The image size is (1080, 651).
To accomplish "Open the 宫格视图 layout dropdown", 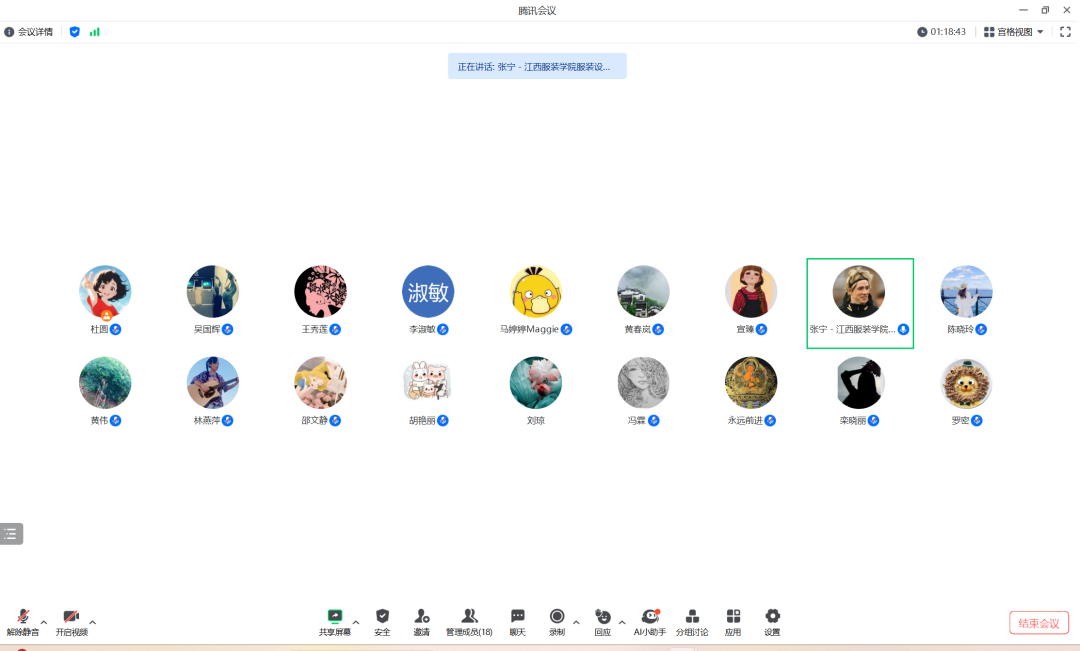I will click(x=1014, y=32).
